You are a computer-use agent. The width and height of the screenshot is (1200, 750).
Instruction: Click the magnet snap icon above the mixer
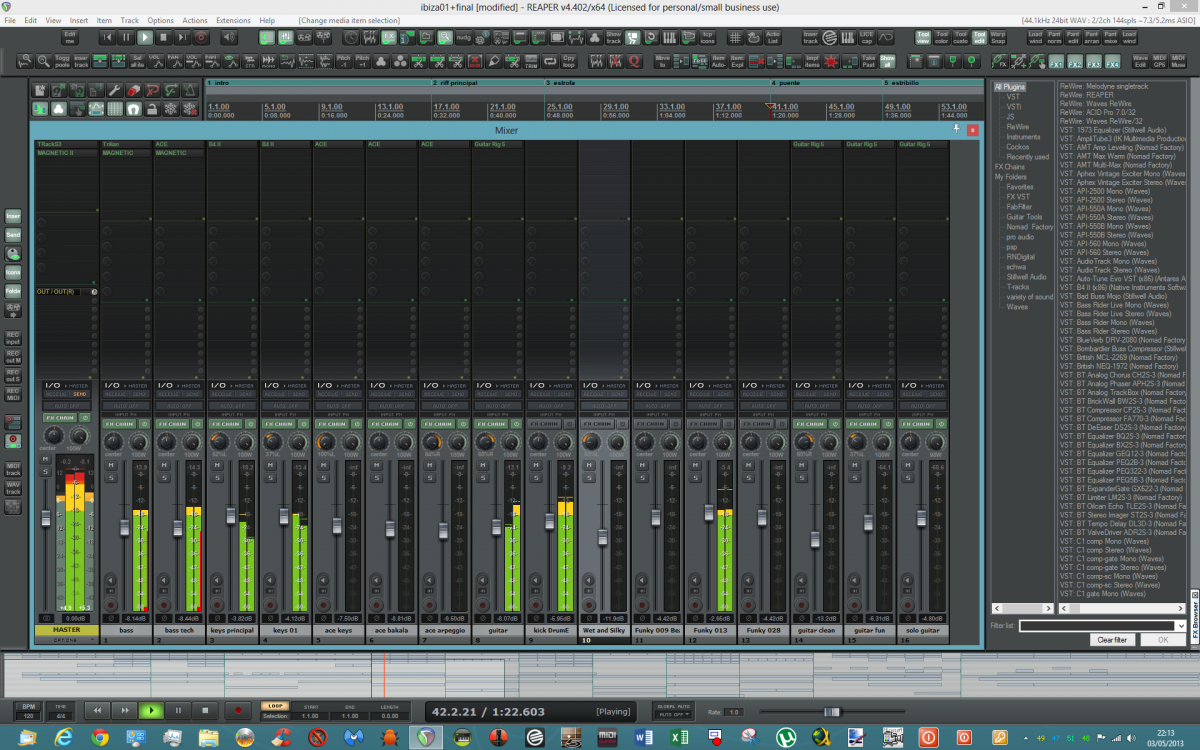(x=133, y=108)
